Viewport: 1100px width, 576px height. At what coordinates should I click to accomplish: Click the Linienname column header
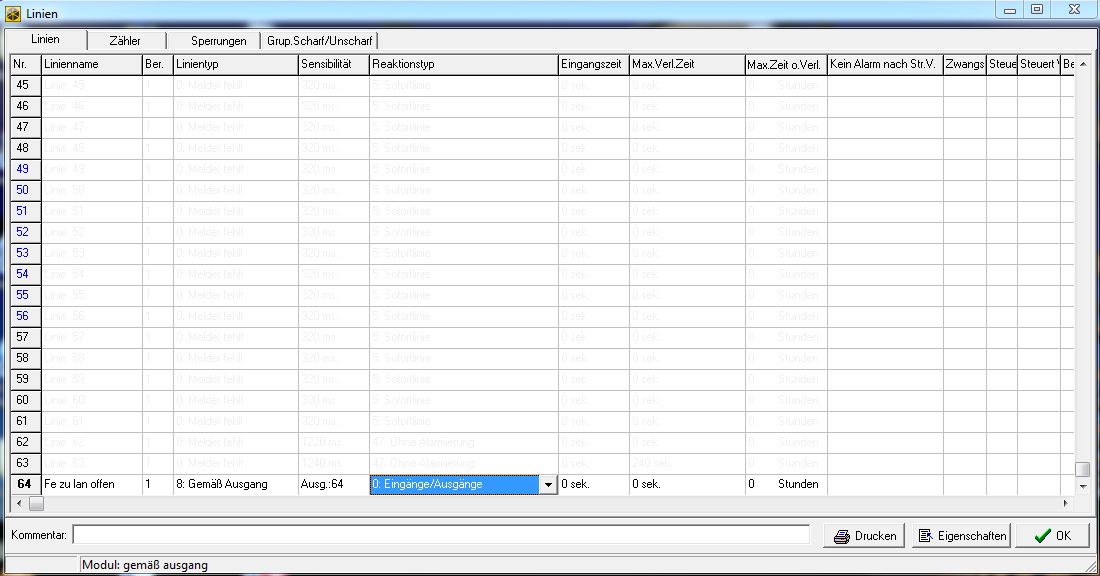[x=90, y=64]
